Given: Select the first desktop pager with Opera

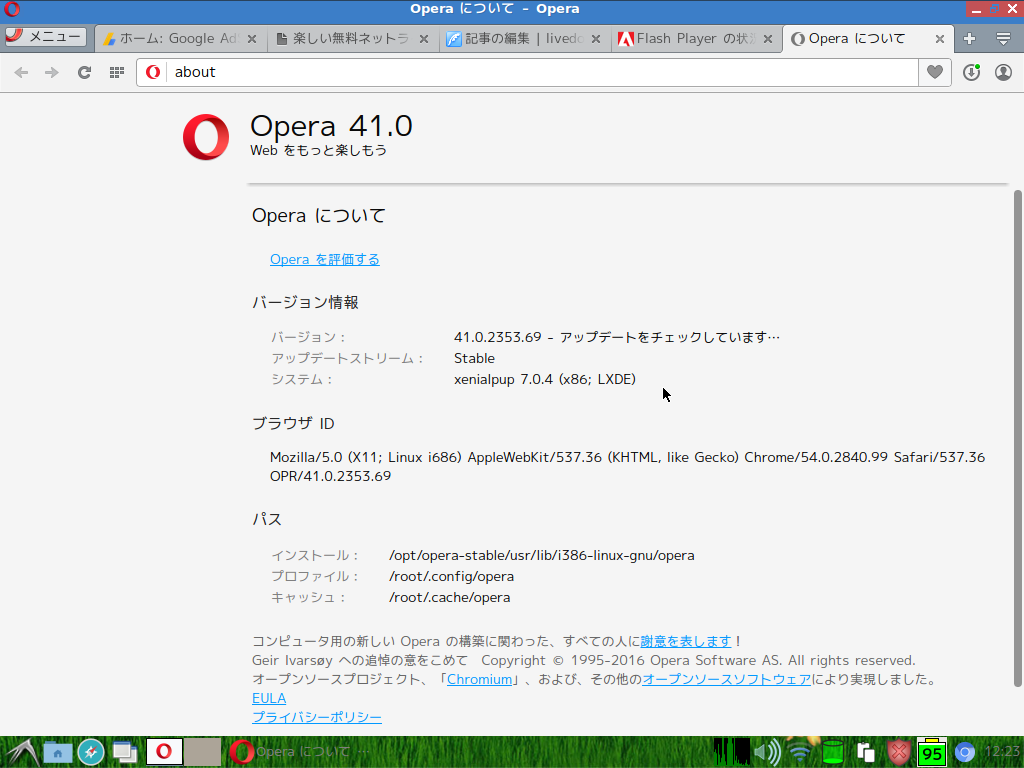Looking at the screenshot, I should point(164,752).
